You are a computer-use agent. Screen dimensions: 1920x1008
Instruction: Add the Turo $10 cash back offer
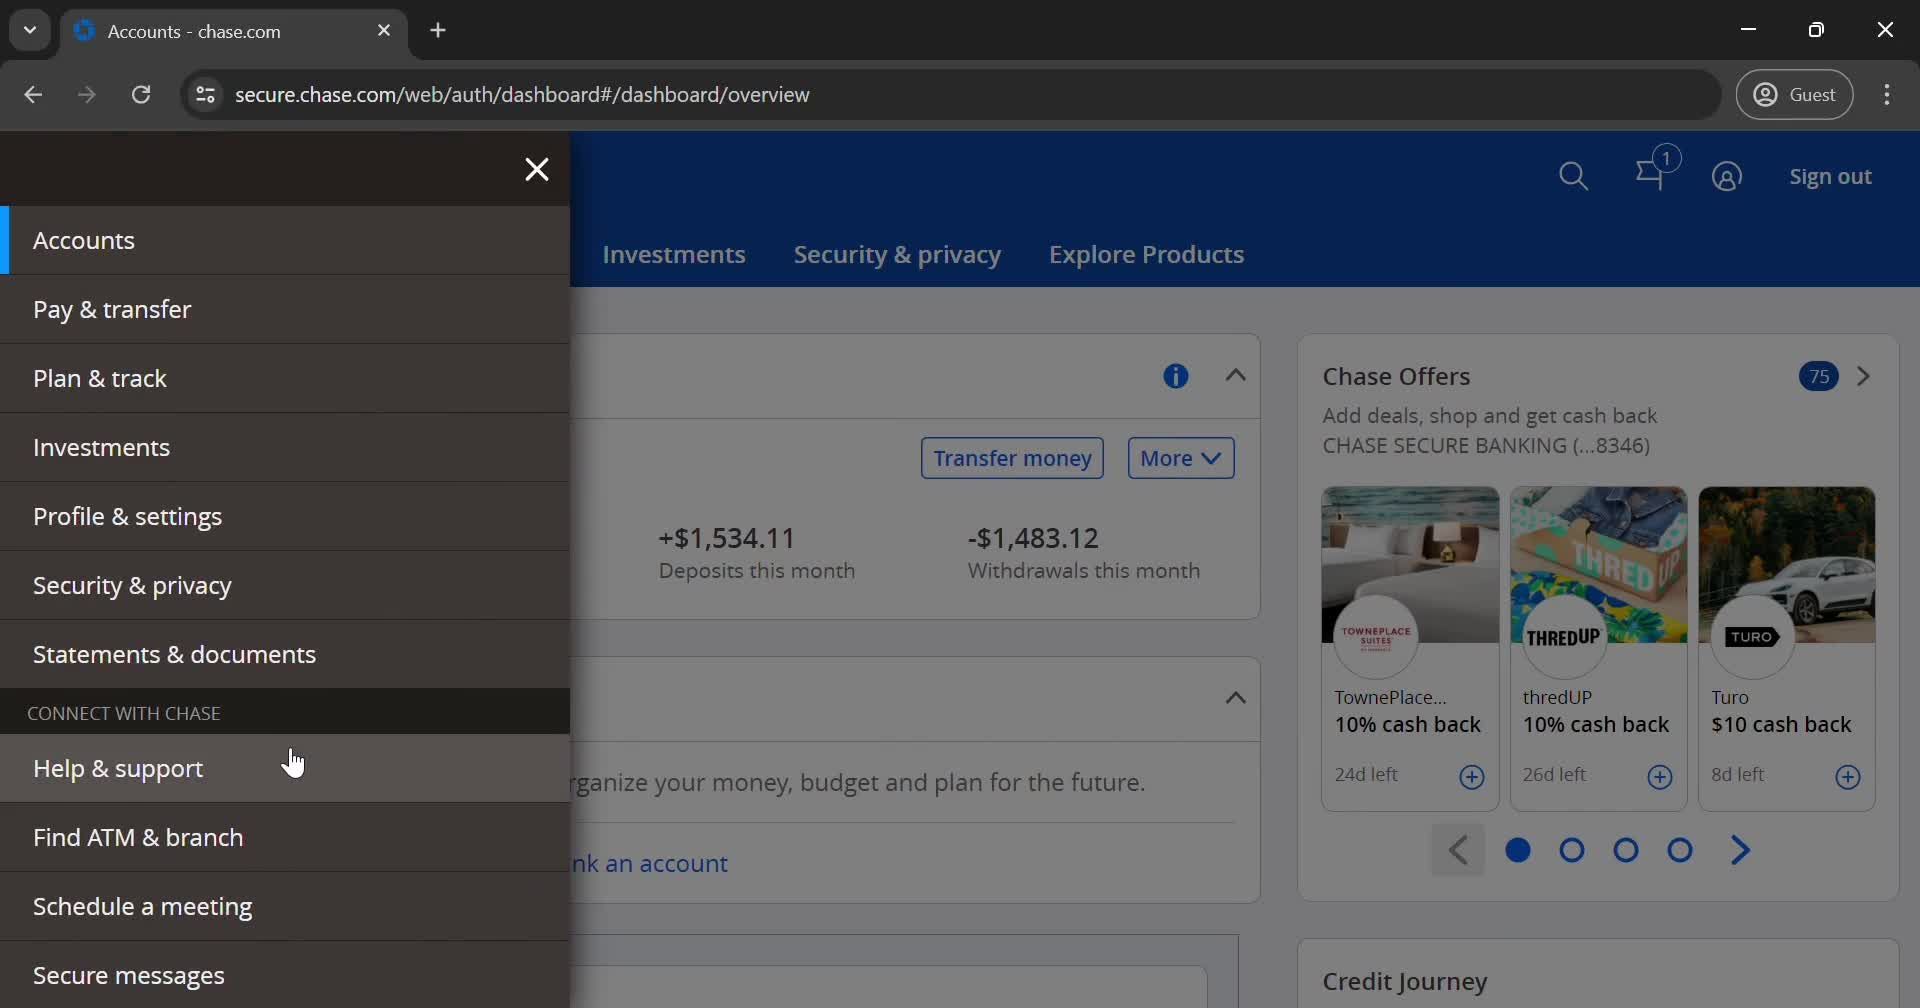point(1848,777)
